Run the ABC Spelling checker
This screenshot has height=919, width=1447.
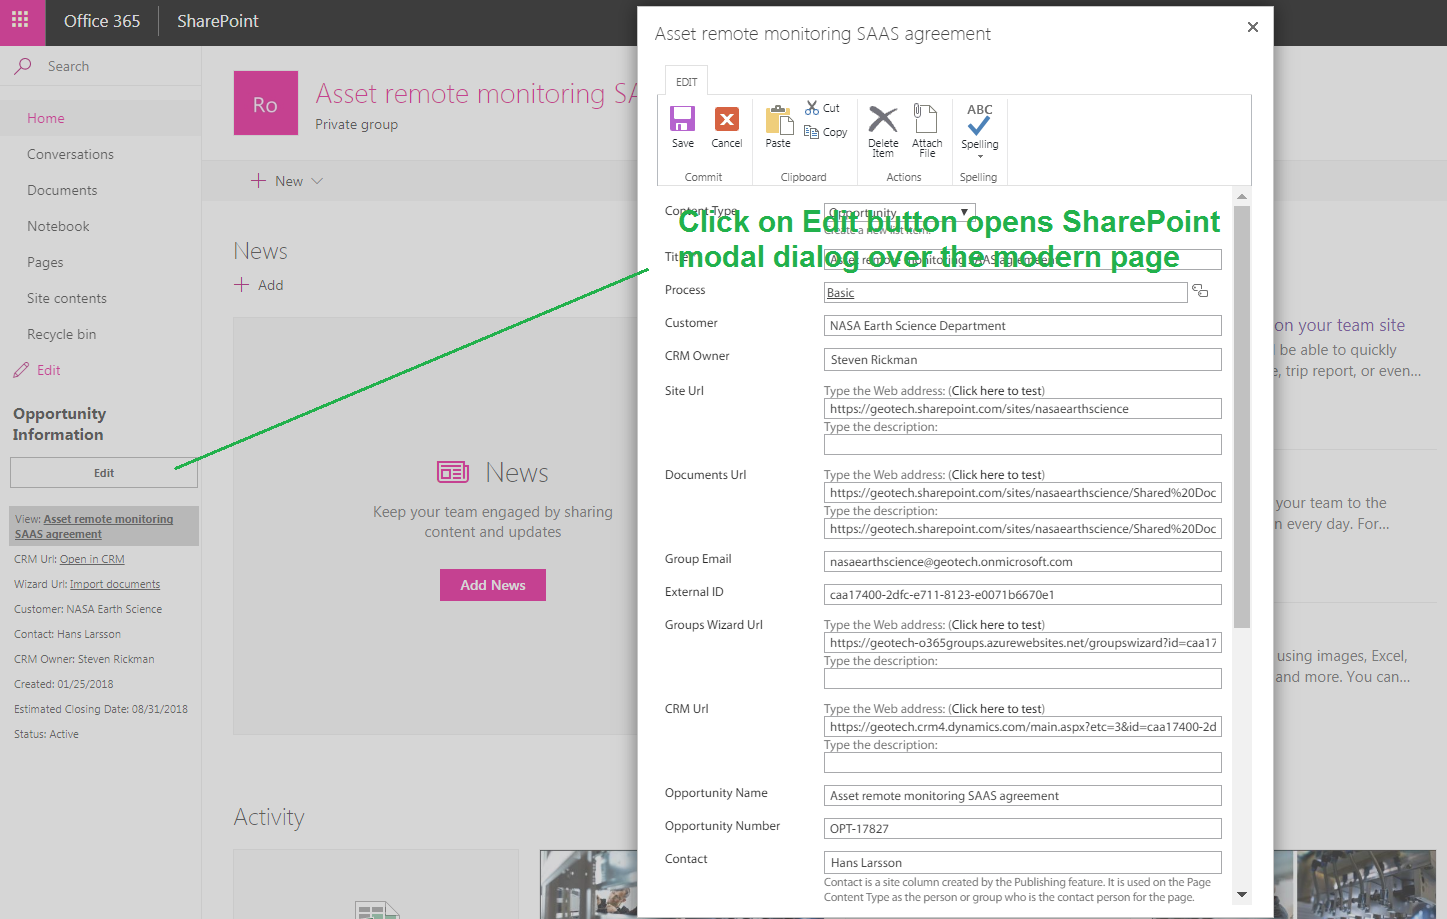(979, 118)
